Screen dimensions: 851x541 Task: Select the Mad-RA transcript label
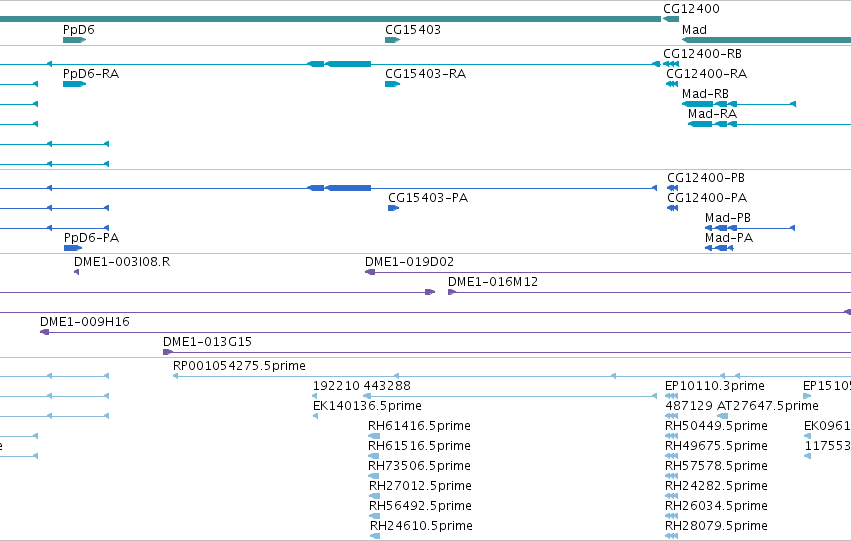[712, 114]
